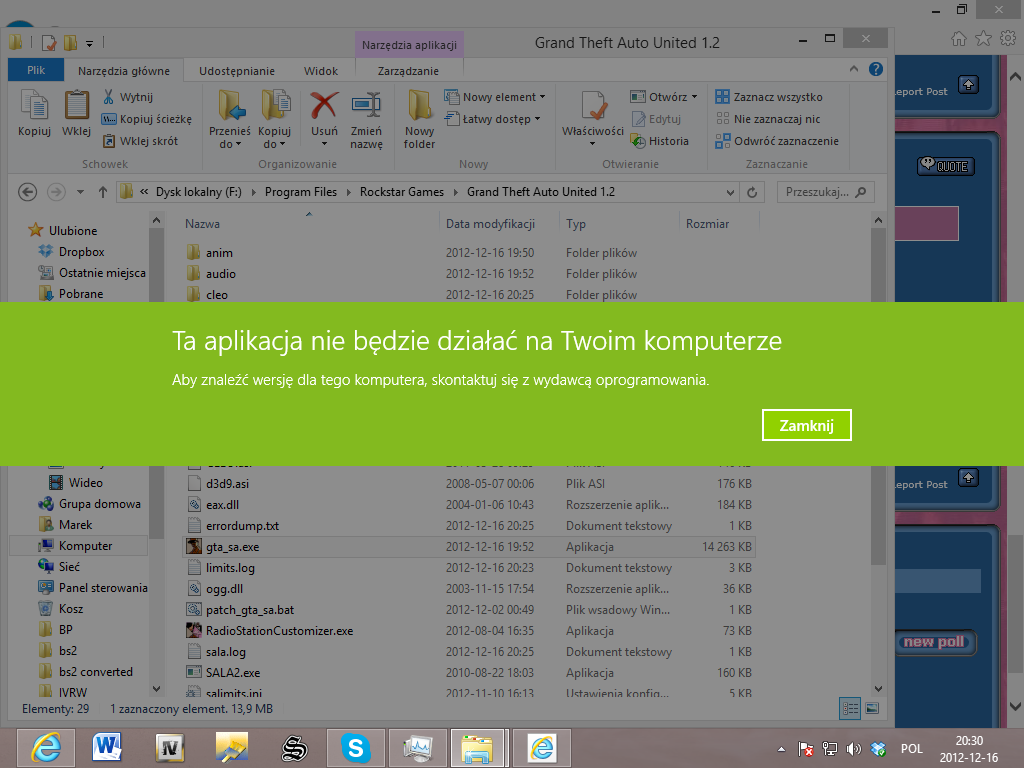This screenshot has height=768, width=1024.
Task: Open Łatwy dostęp dropdown
Action: (x=493, y=119)
